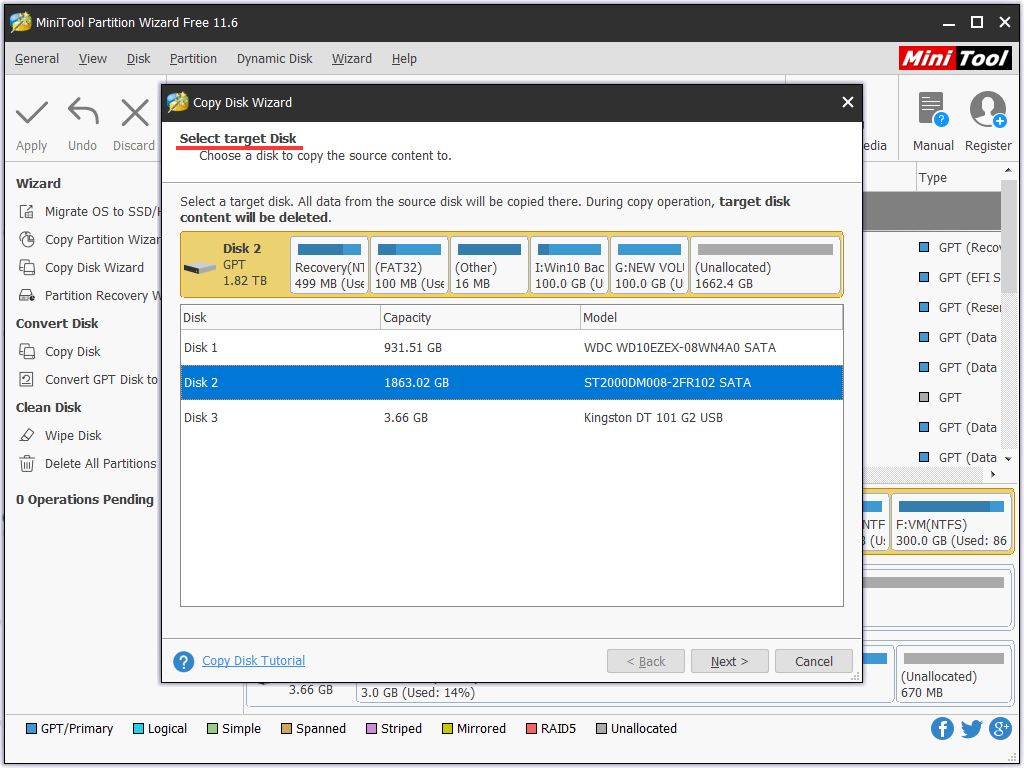1024x768 pixels.
Task: Open the Google Plus icon
Action: (1000, 728)
